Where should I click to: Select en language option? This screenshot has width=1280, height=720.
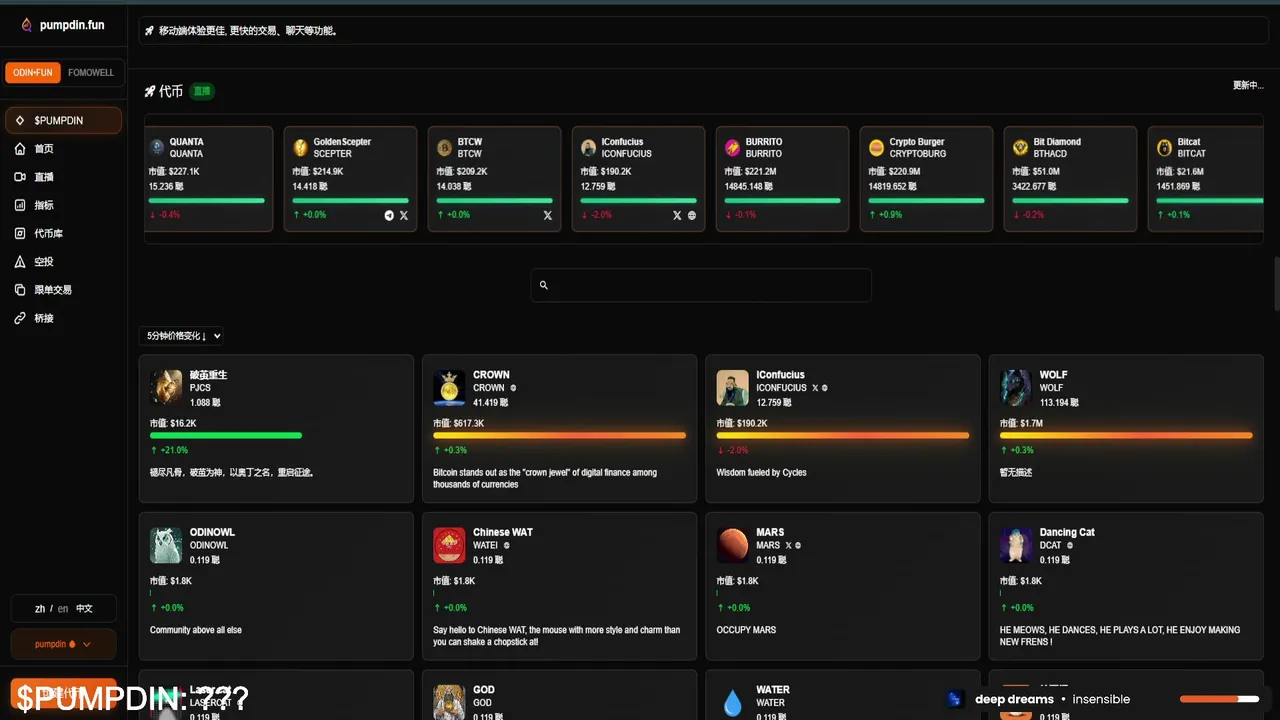63,609
